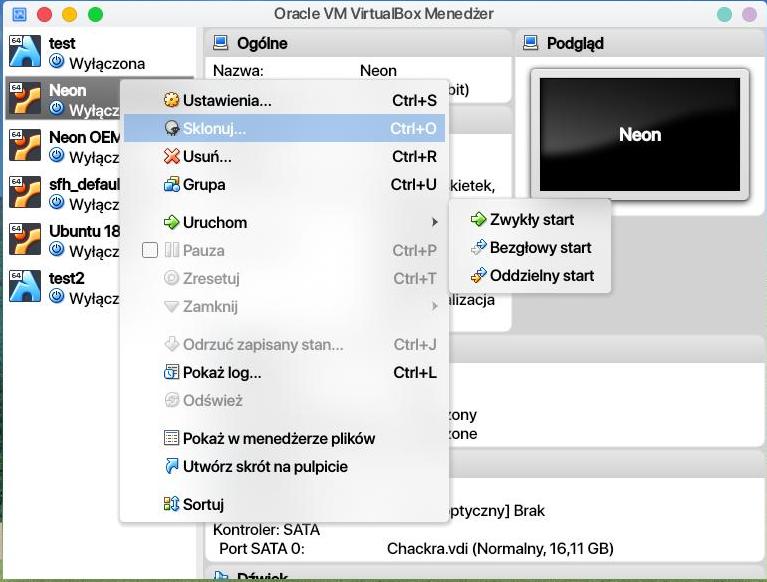This screenshot has height=582, width=767.
Task: Click the Ustawienia gear icon
Action: (171, 100)
